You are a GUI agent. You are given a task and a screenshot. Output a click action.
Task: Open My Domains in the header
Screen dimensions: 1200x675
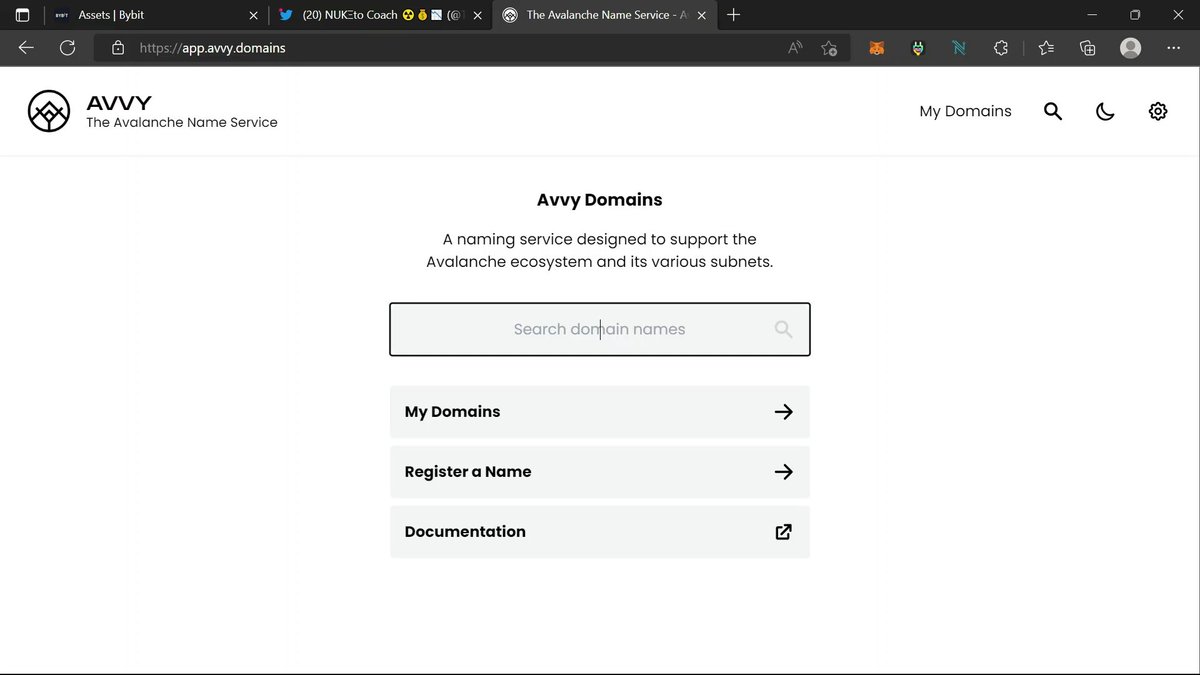[965, 111]
